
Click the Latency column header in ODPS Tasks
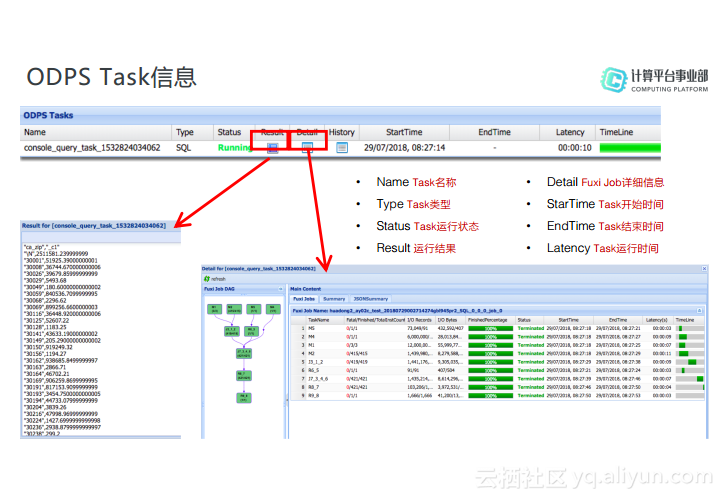tap(567, 133)
